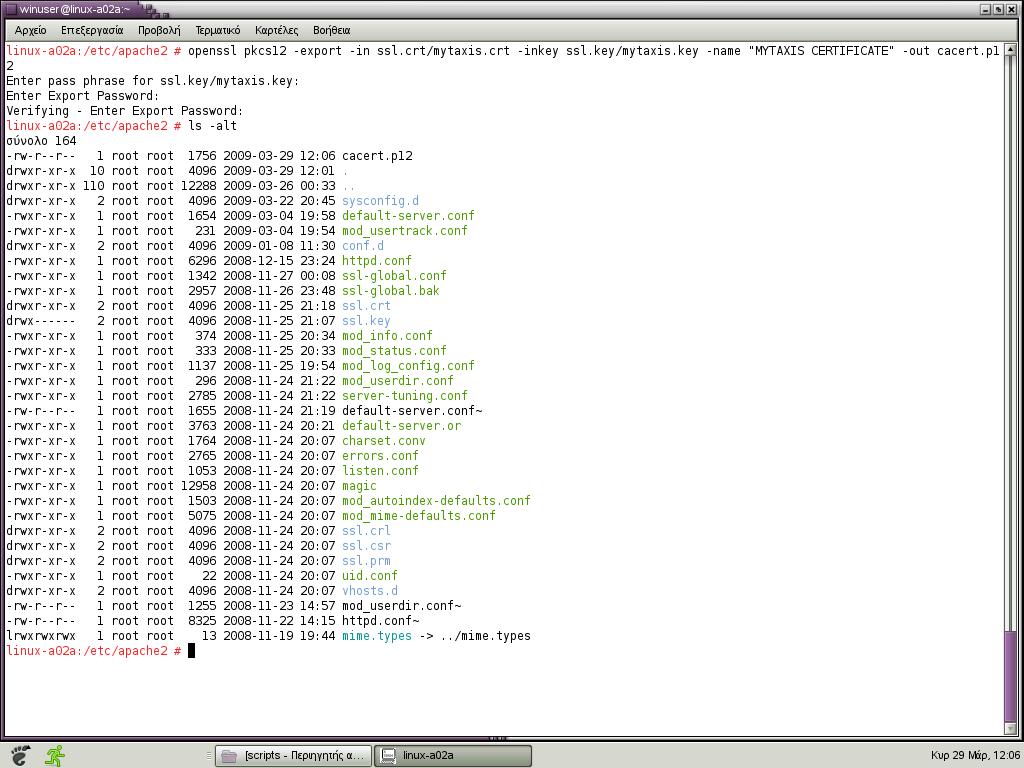
Task: Click the "Verifying - Enter Export Password:" line
Action: tap(124, 110)
